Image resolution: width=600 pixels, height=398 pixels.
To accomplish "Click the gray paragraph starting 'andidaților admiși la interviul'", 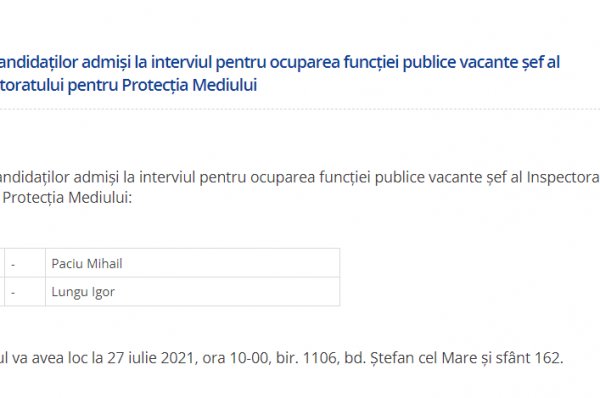I will [x=300, y=188].
